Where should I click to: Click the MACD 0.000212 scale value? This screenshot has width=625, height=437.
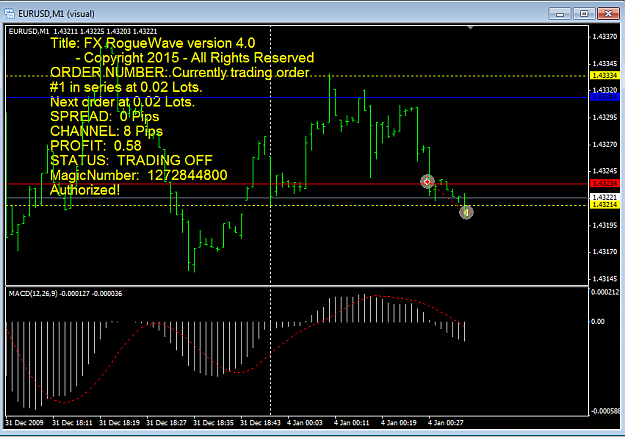point(605,292)
